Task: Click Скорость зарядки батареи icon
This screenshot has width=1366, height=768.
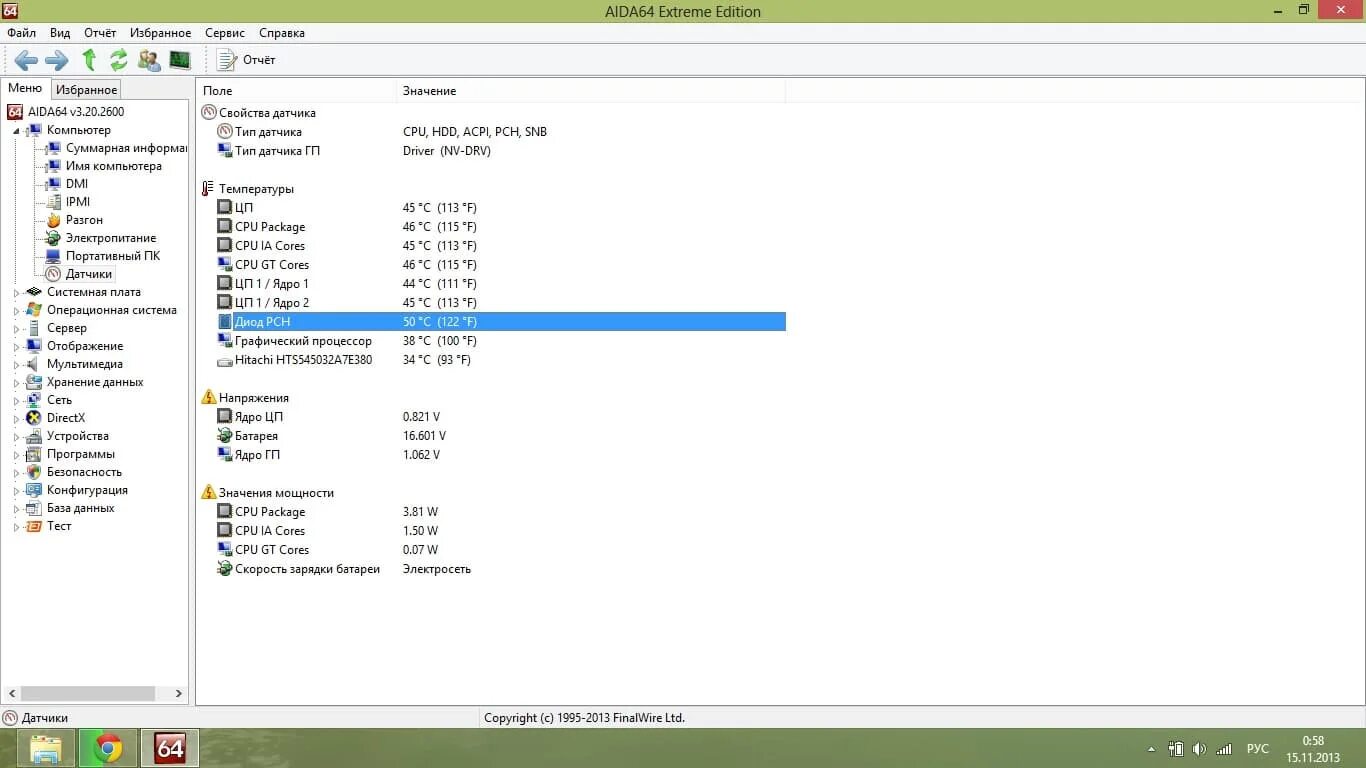Action: point(225,569)
